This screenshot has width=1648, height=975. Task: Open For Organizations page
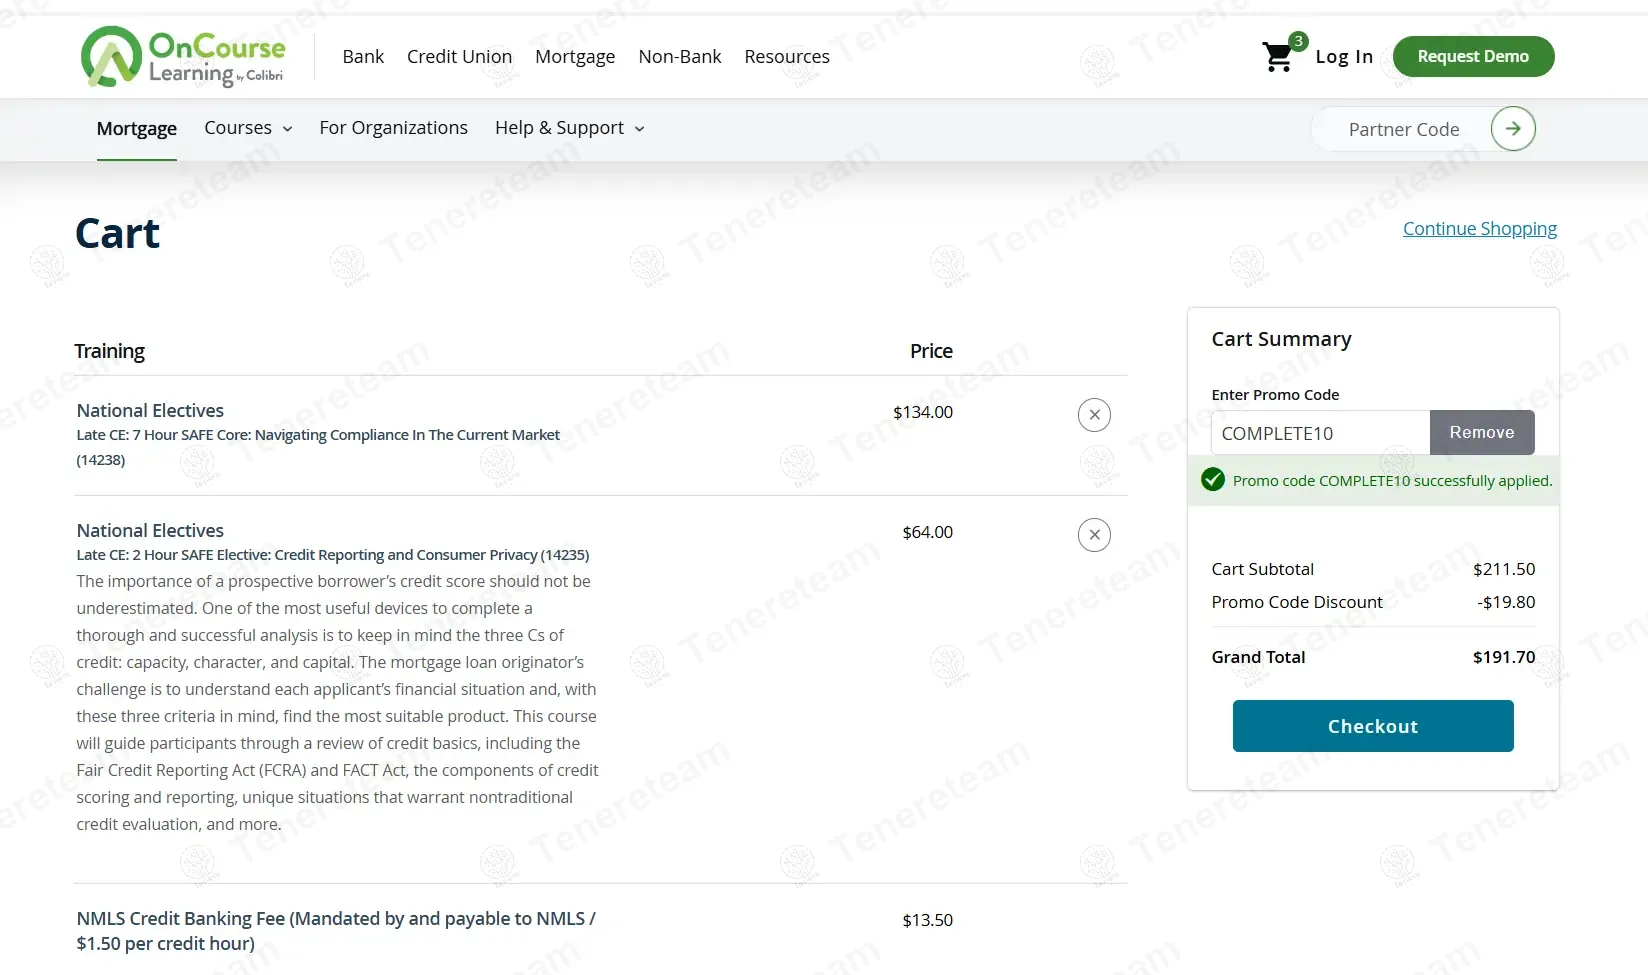tap(393, 128)
